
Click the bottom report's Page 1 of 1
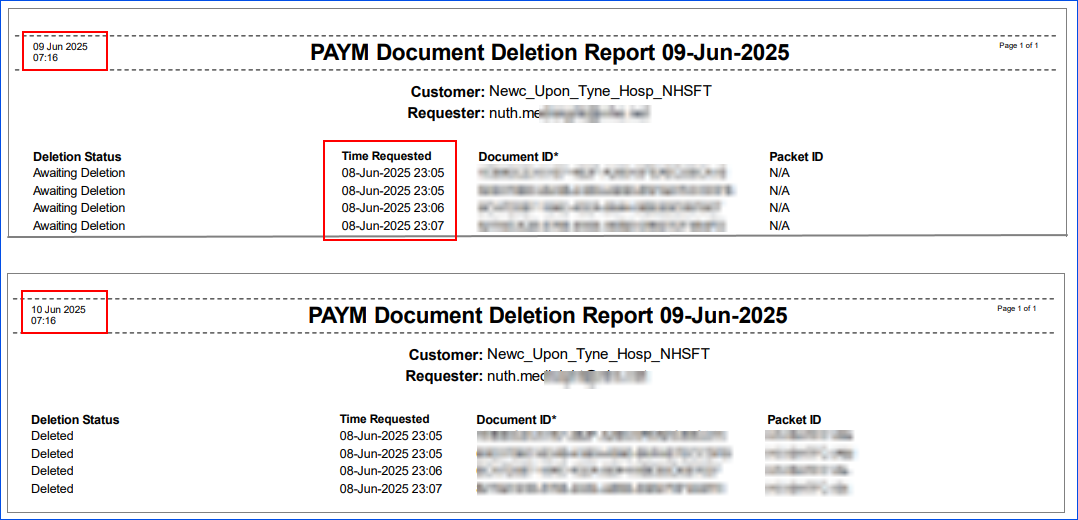tap(1016, 309)
